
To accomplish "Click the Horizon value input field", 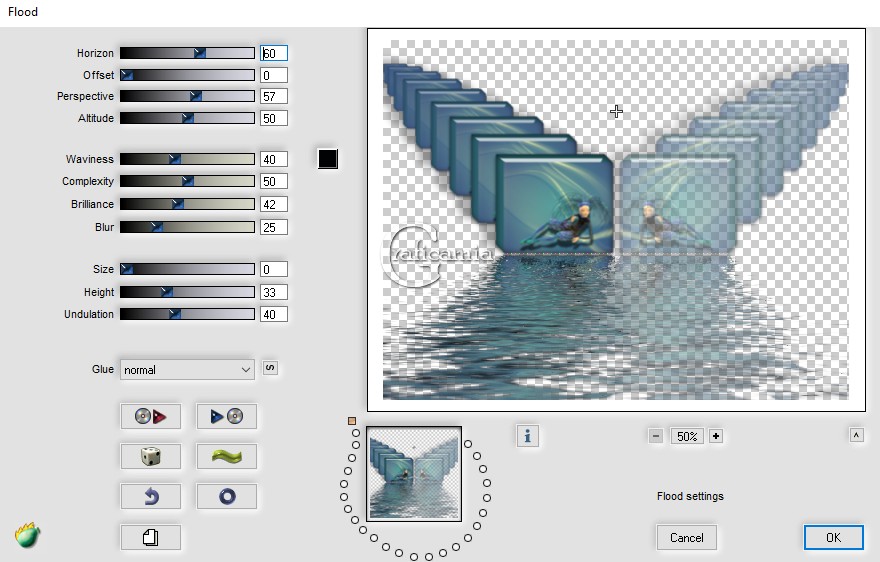I will click(274, 53).
